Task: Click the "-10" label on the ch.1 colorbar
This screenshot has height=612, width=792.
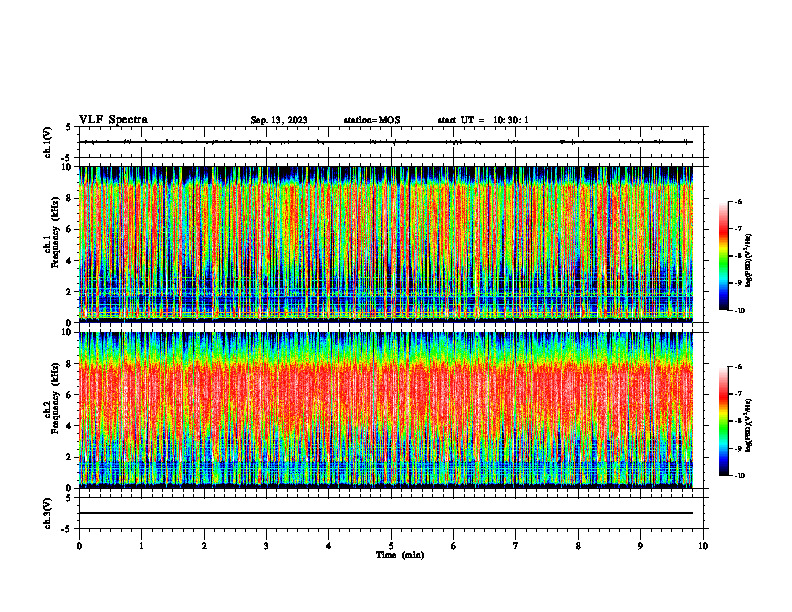Action: [x=740, y=311]
